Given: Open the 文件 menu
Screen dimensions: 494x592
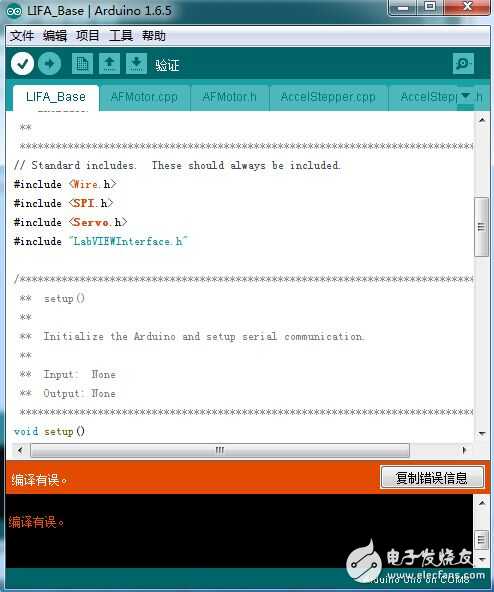Looking at the screenshot, I should click(x=22, y=36).
